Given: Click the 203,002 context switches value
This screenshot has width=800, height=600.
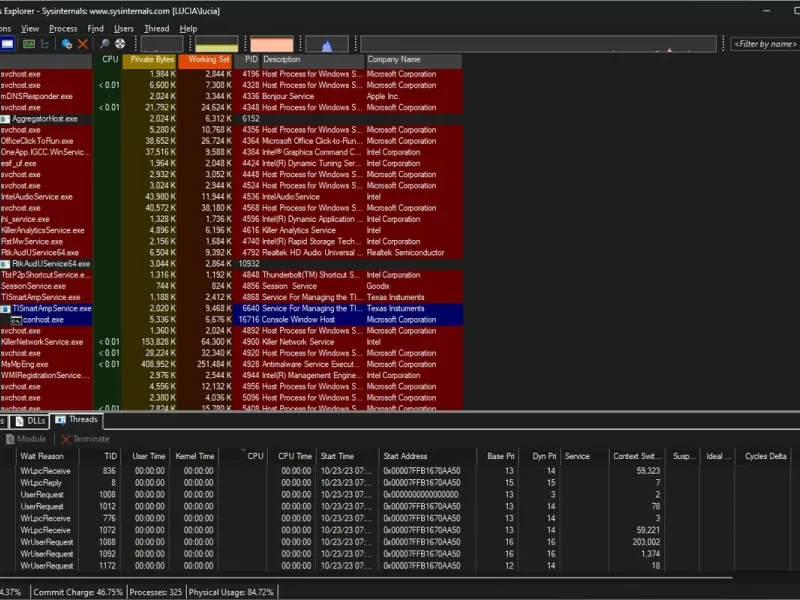Looking at the screenshot, I should pyautogui.click(x=646, y=542).
